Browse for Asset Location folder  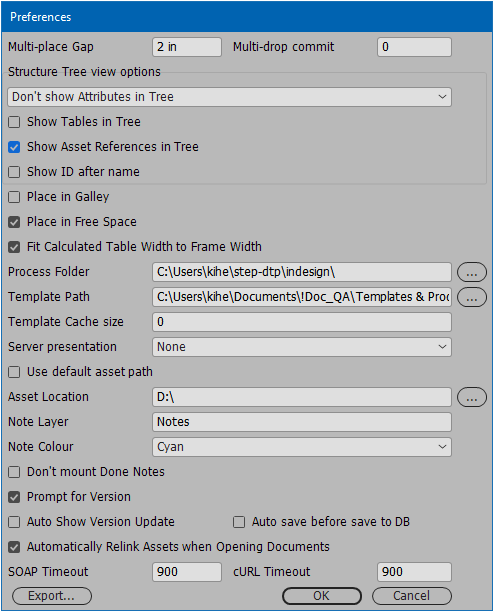[472, 397]
